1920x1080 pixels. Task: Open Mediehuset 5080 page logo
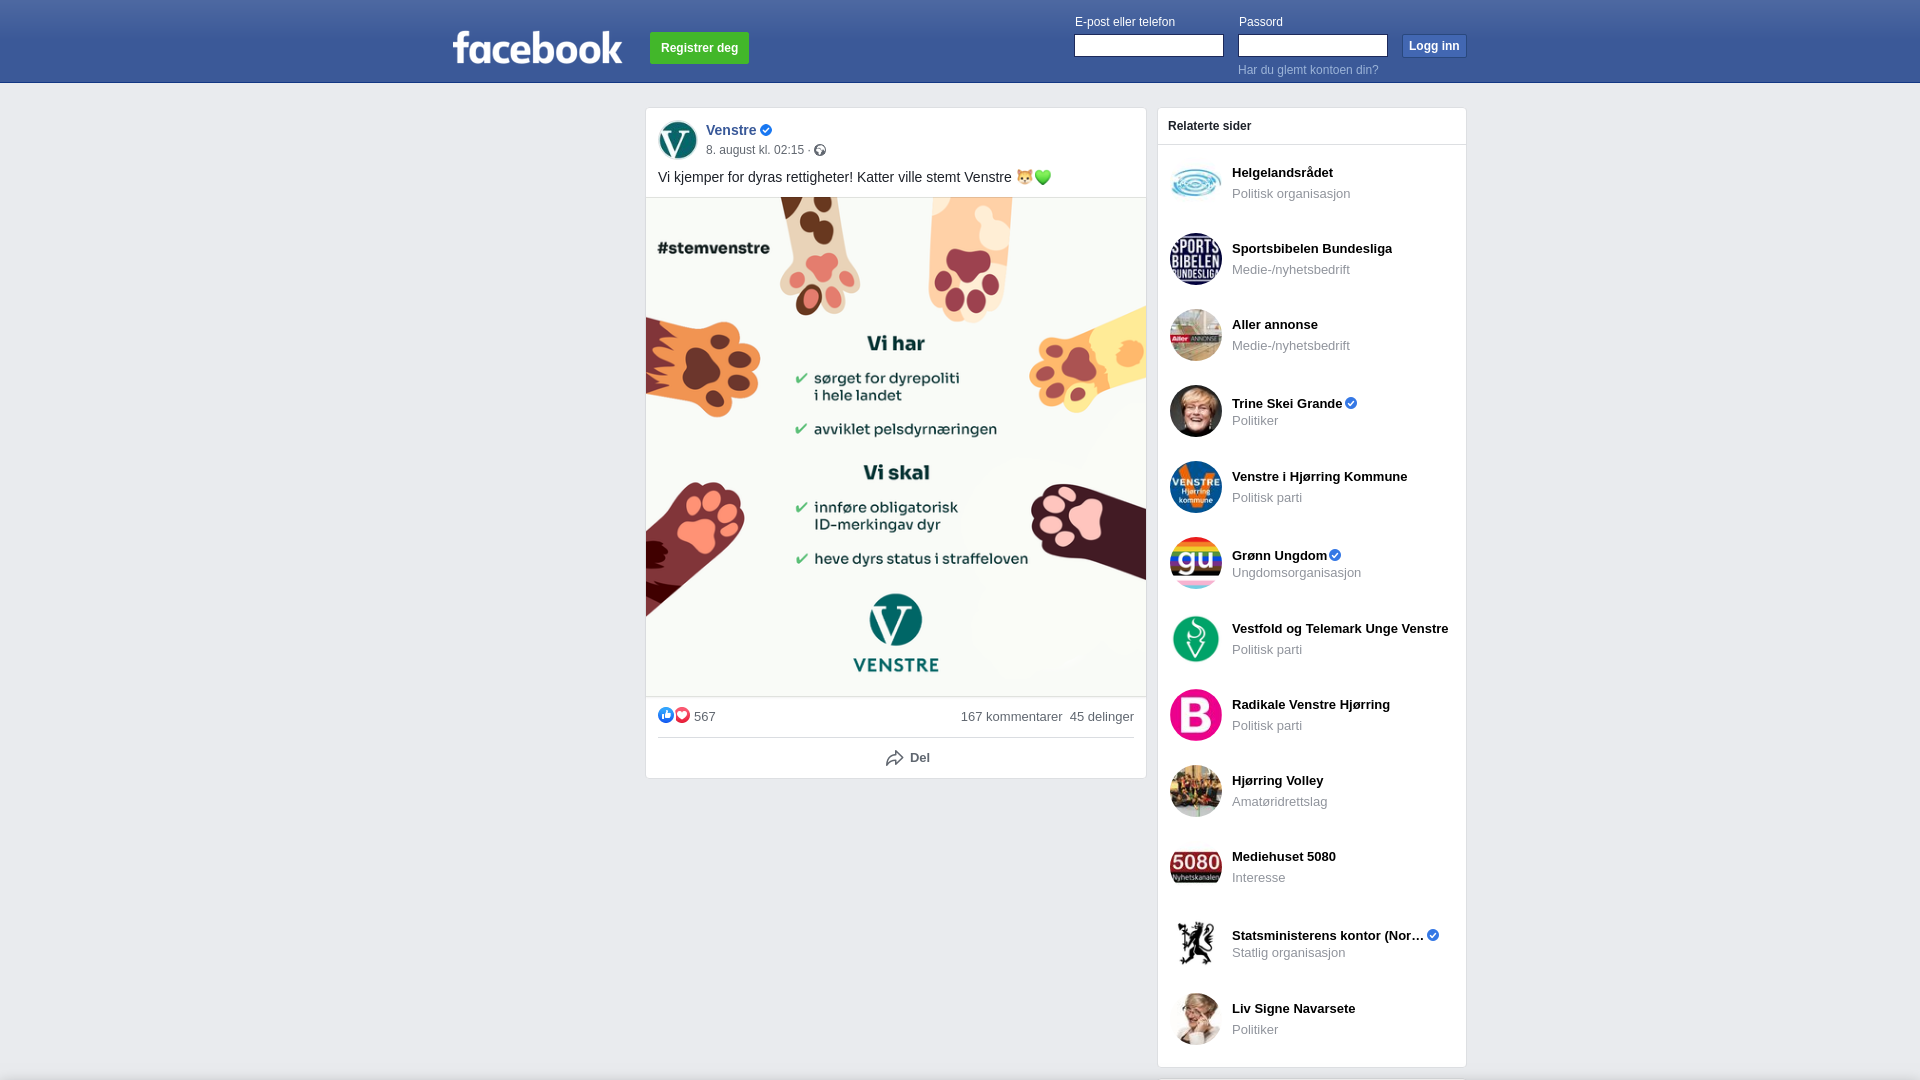point(1196,867)
